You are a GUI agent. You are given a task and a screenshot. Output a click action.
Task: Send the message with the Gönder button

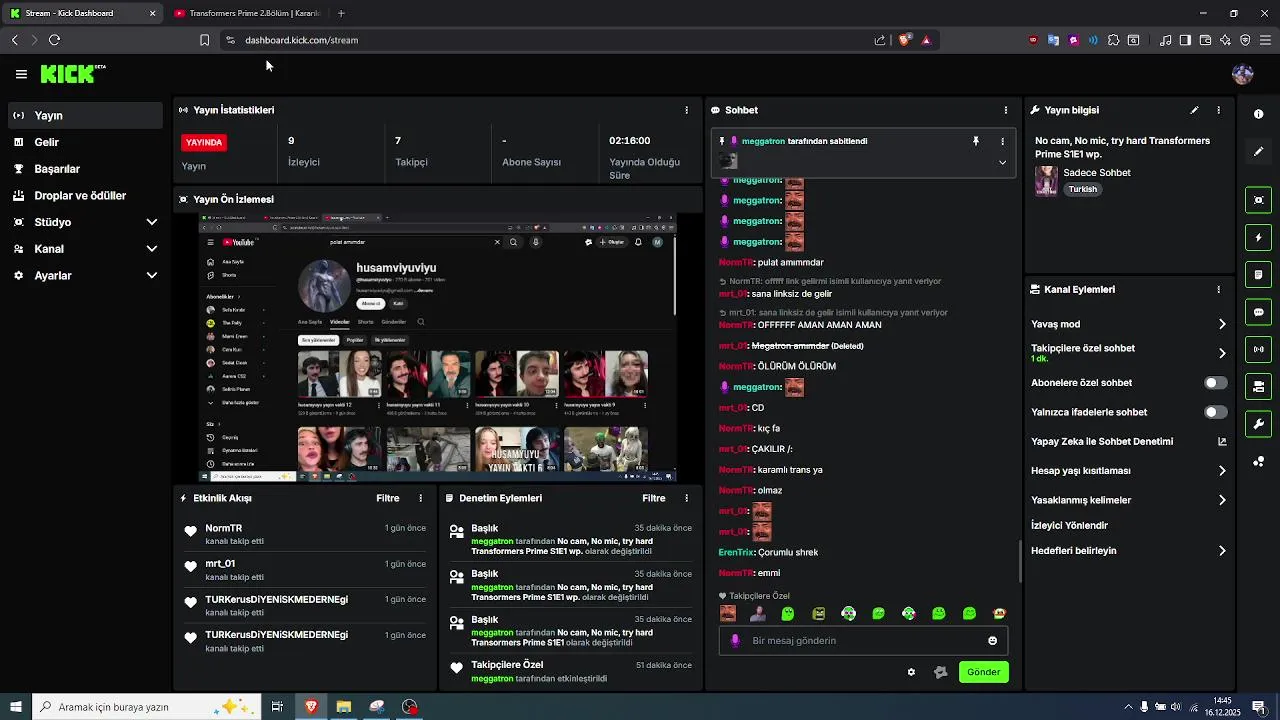tap(983, 672)
